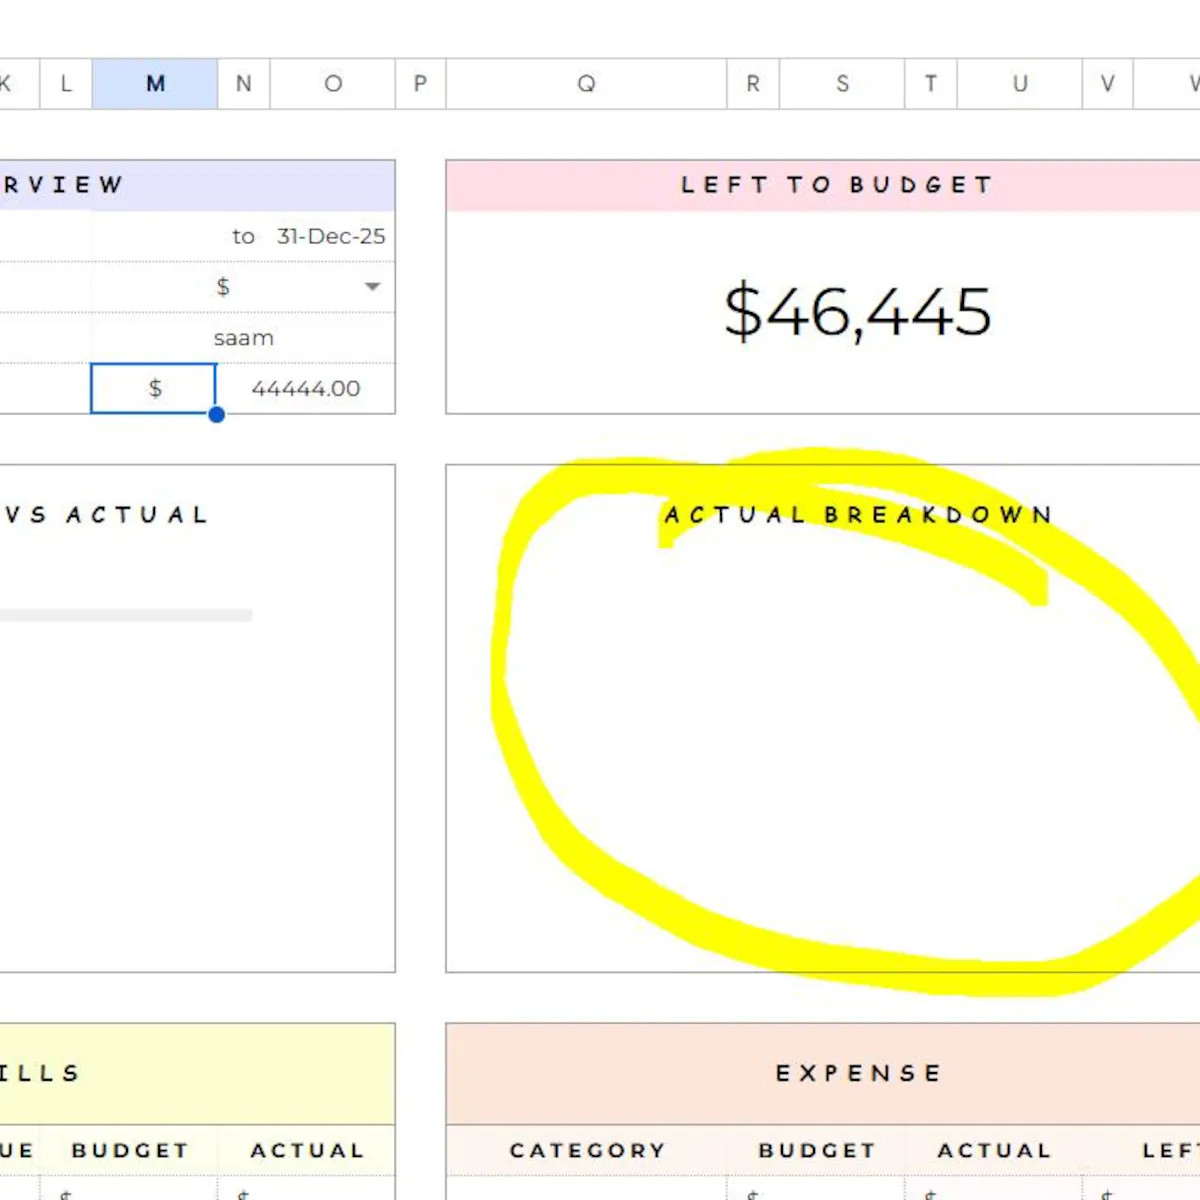Screen dimensions: 1200x1200
Task: Select column header V
Action: 1108,84
